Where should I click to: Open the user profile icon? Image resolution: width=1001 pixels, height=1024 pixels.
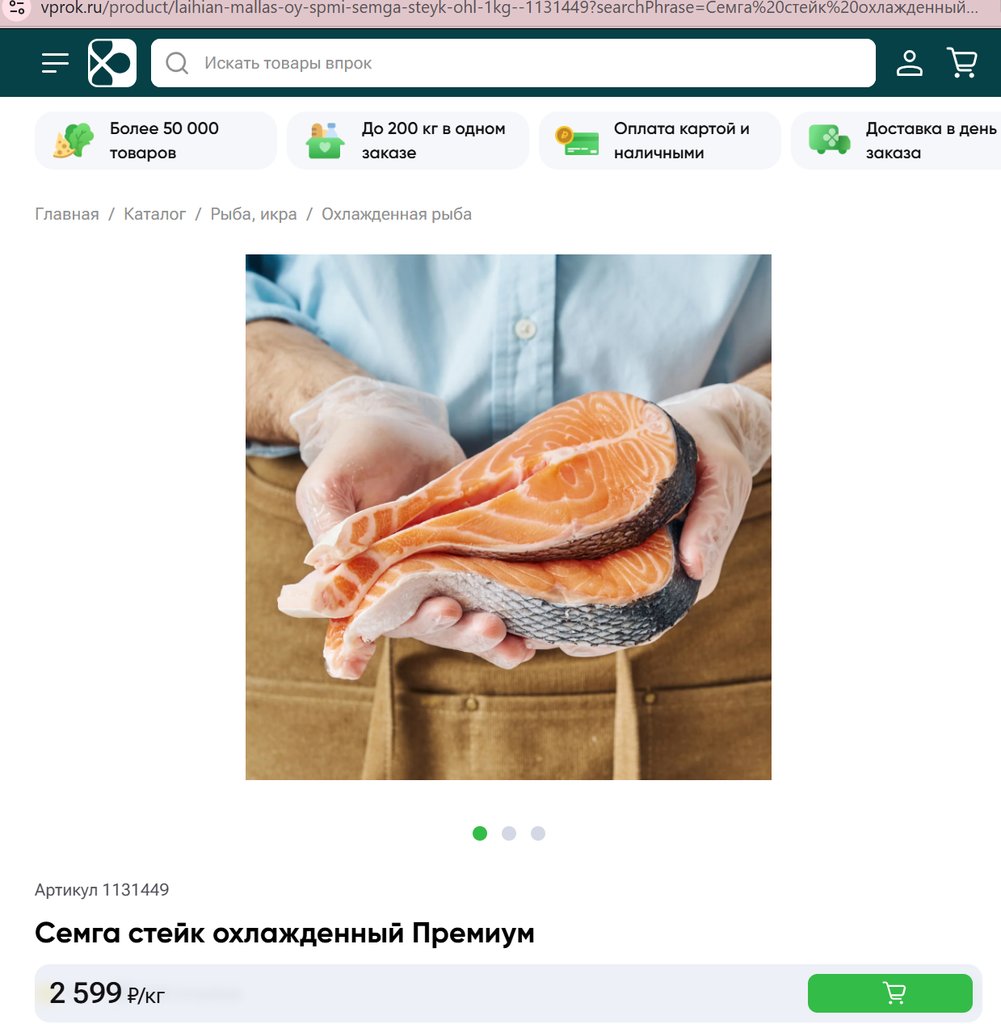tap(909, 63)
